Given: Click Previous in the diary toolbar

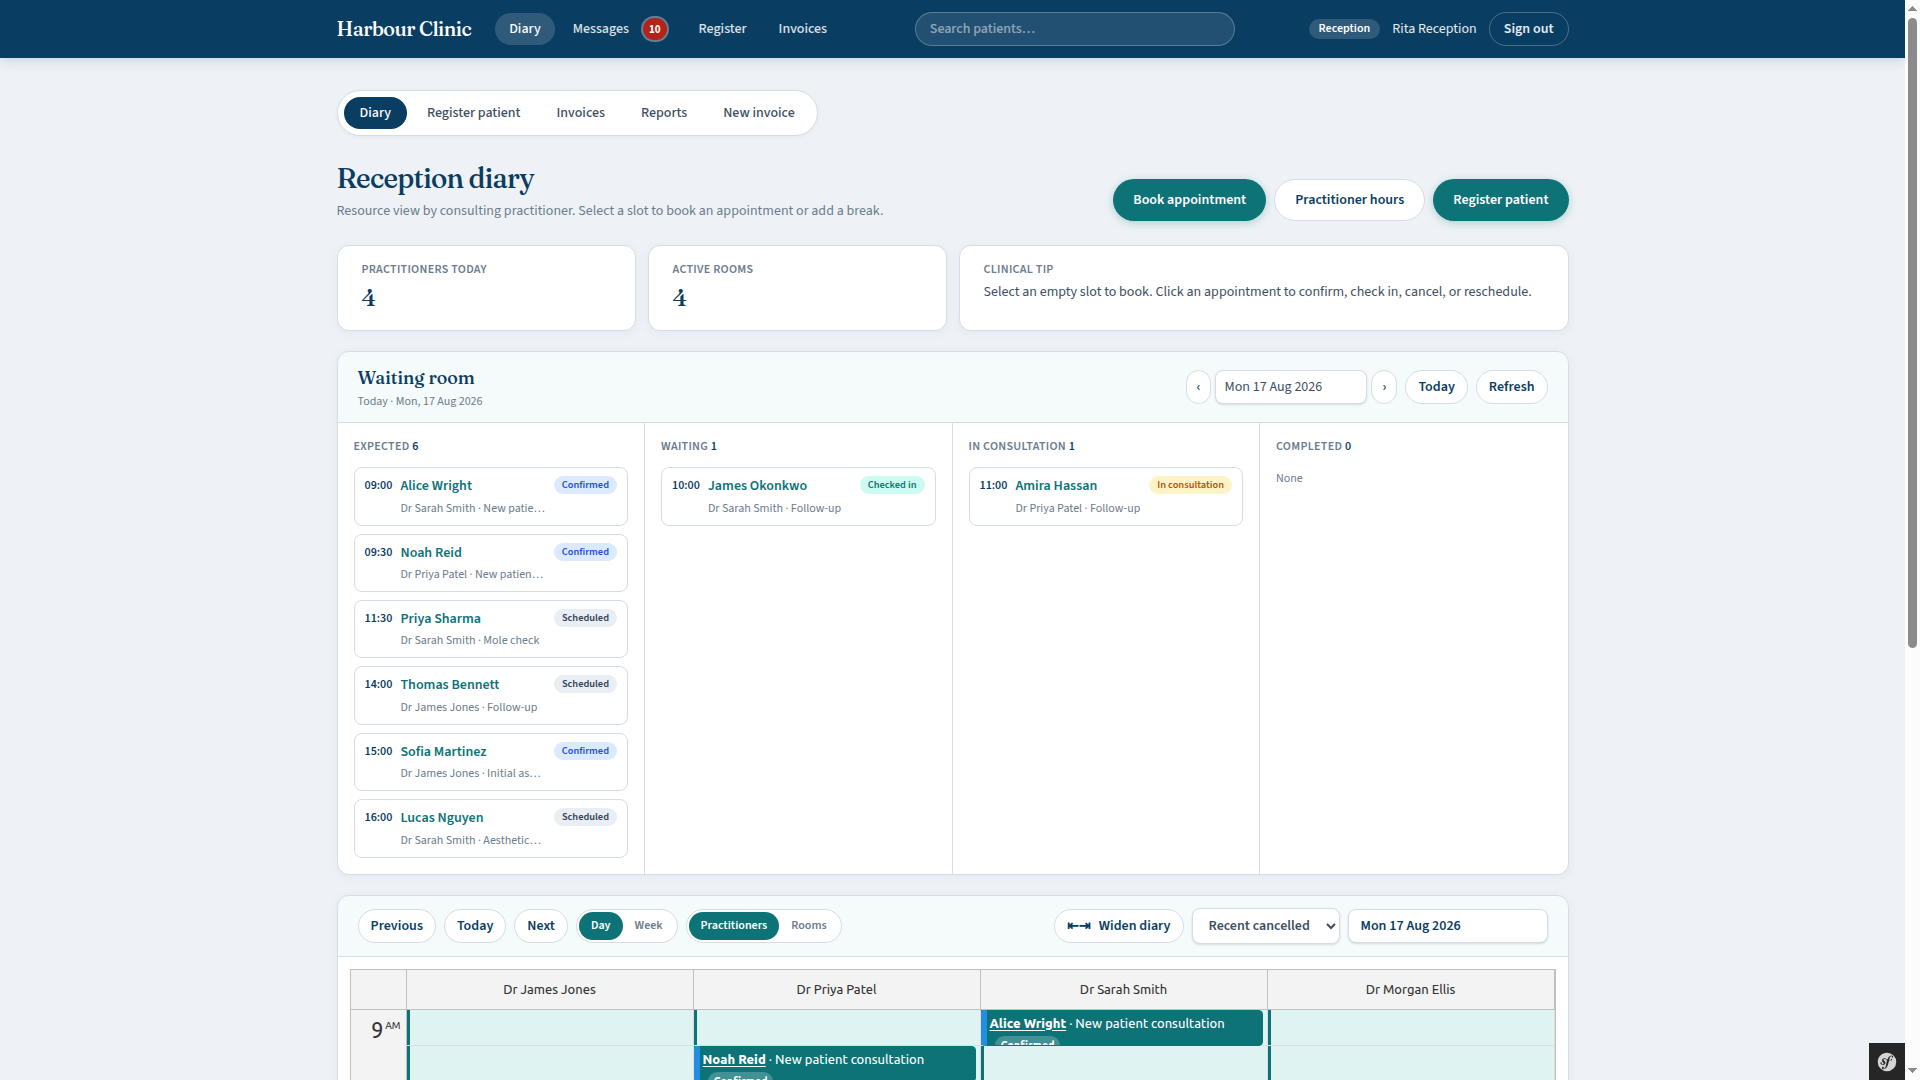Looking at the screenshot, I should [396, 926].
